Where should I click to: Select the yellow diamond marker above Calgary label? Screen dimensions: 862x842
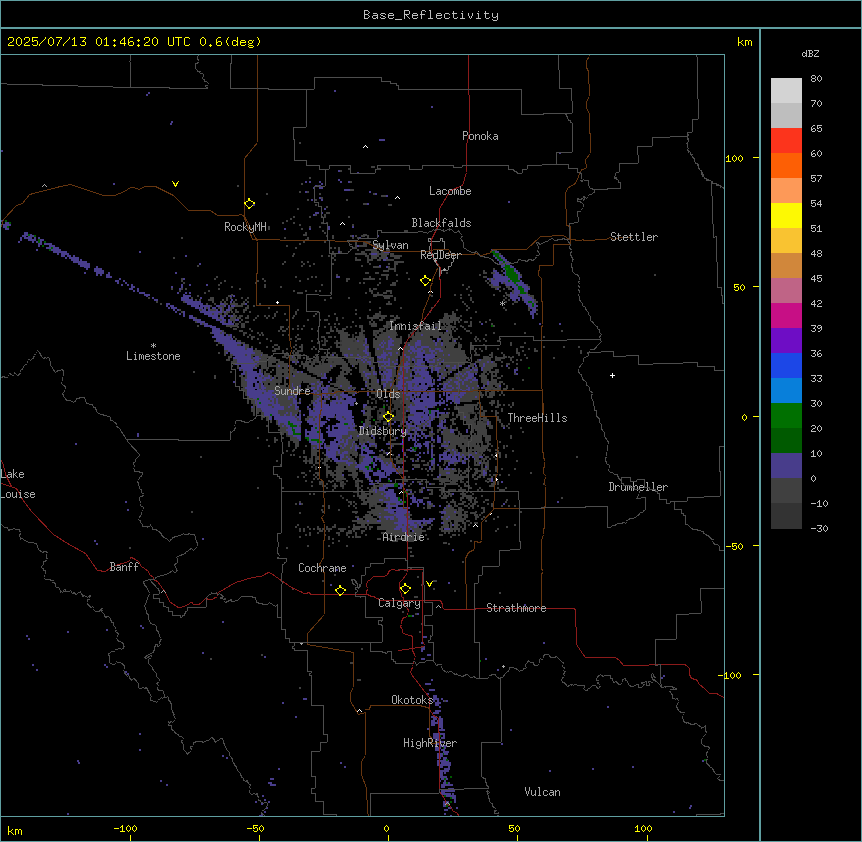click(x=405, y=589)
